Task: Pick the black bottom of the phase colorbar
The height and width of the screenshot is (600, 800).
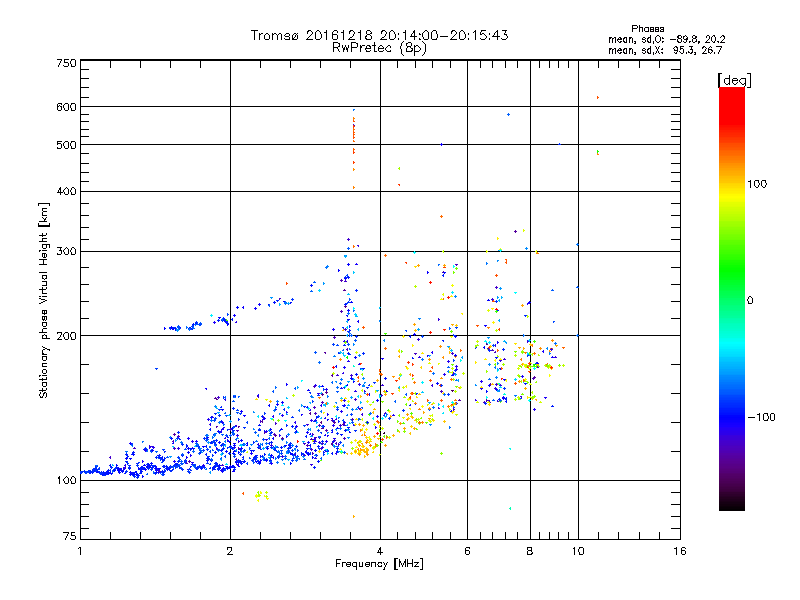Action: [x=732, y=503]
